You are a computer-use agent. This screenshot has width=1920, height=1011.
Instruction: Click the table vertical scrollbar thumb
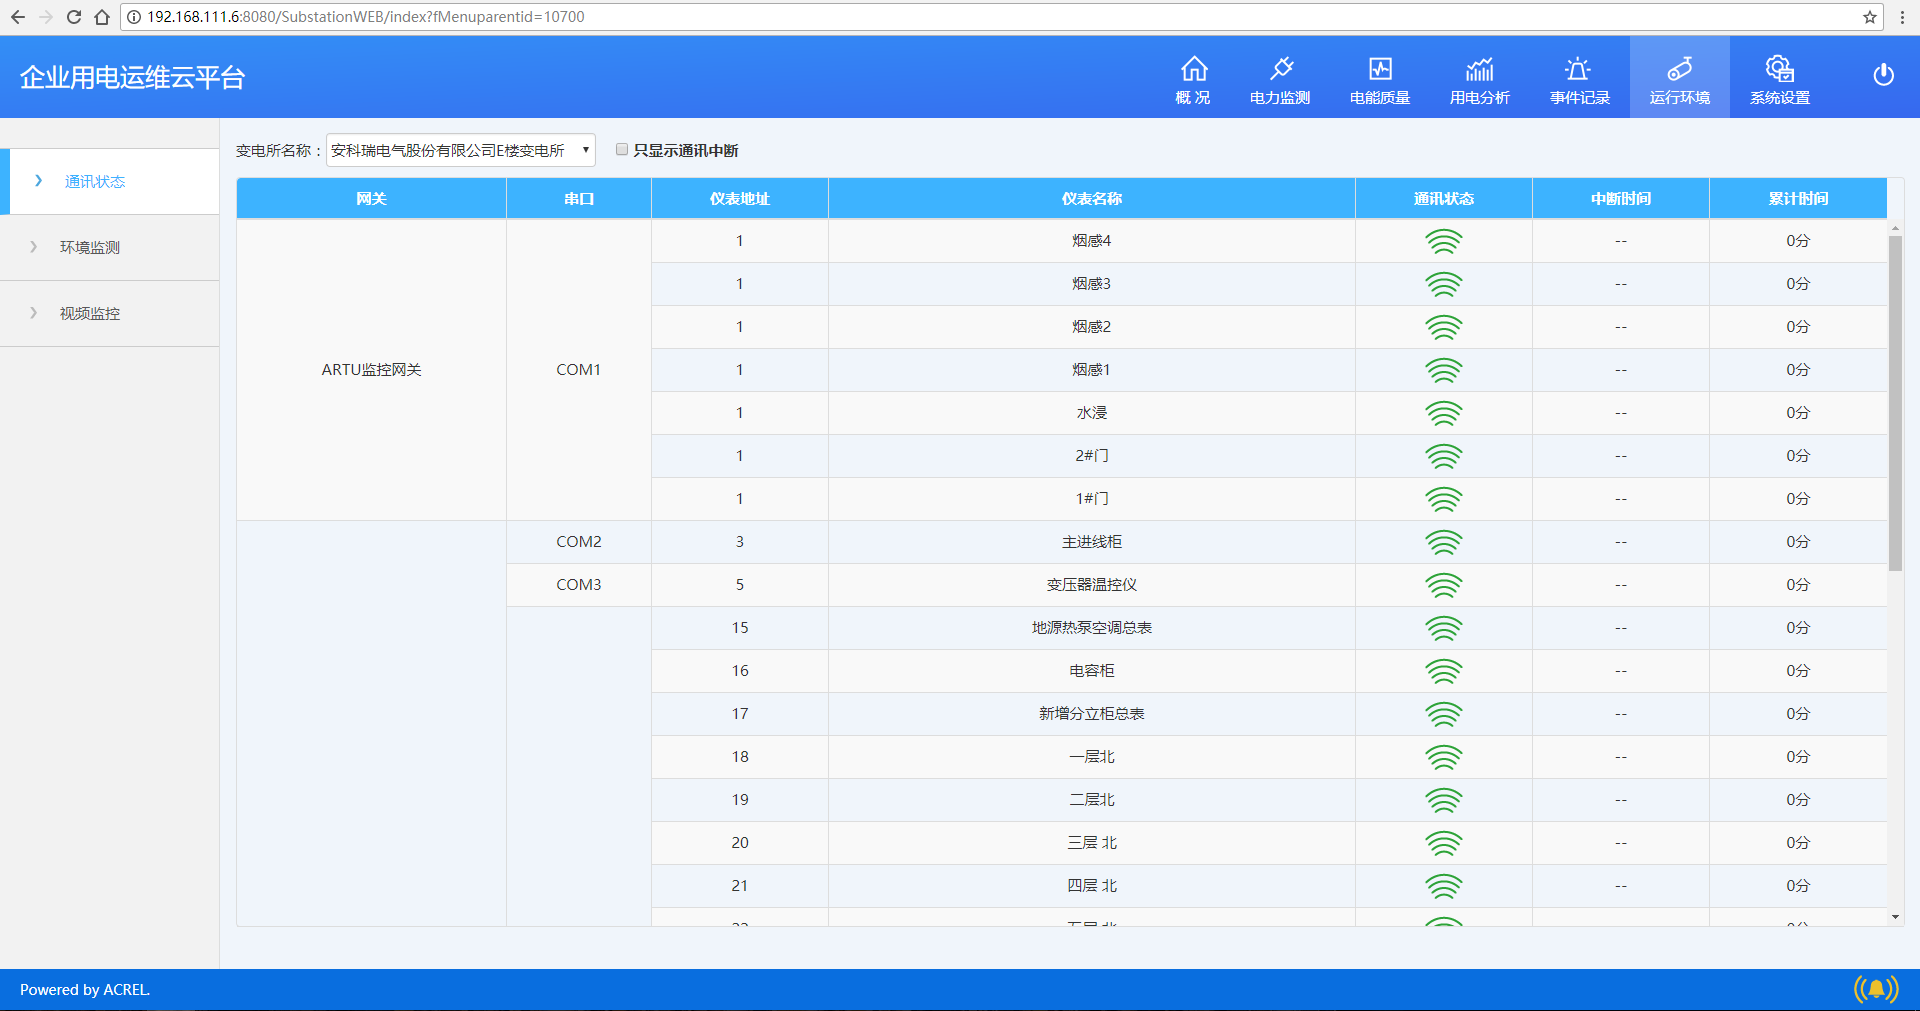[x=1895, y=403]
